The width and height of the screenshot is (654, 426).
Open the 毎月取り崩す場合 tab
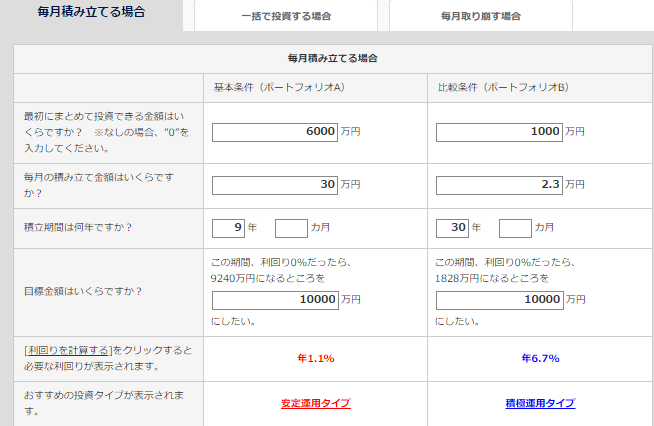coord(480,16)
